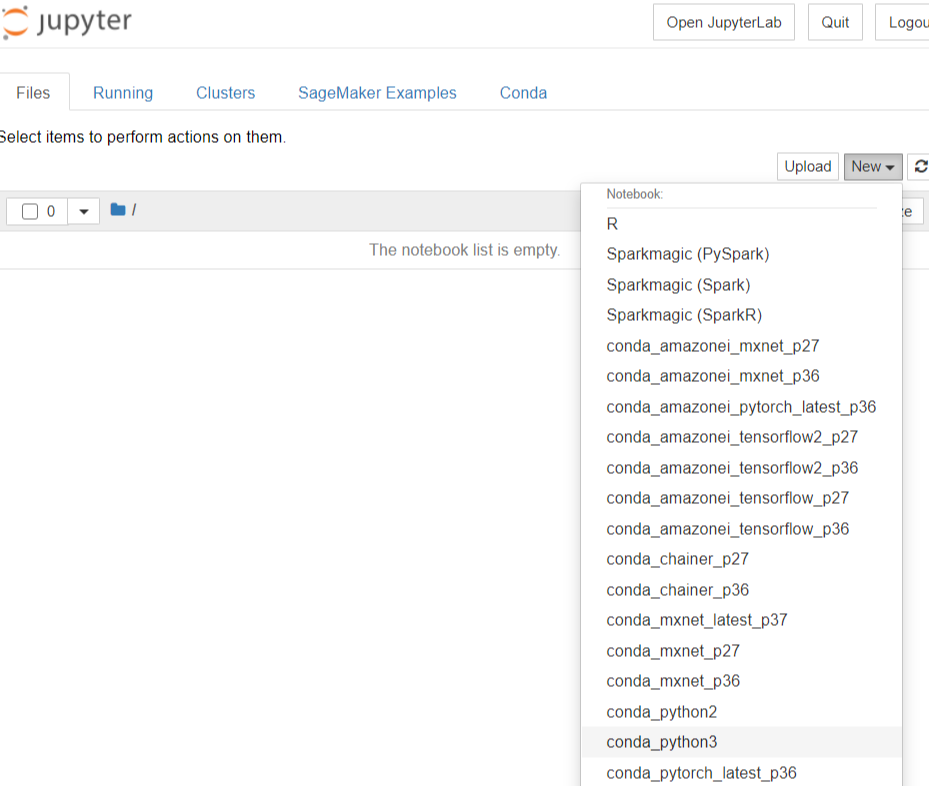Create a conda_python3 notebook
The width and height of the screenshot is (929, 786).
(x=741, y=742)
